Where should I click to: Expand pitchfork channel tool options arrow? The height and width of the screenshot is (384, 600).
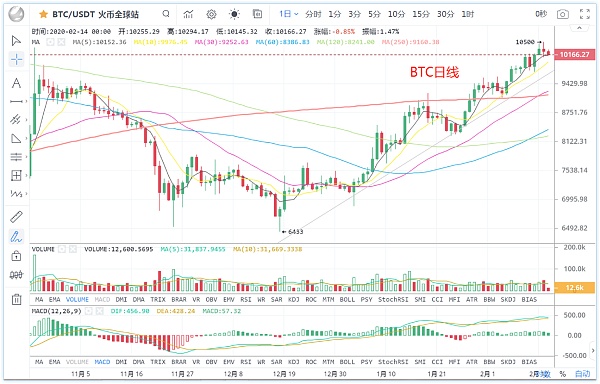coord(26,120)
